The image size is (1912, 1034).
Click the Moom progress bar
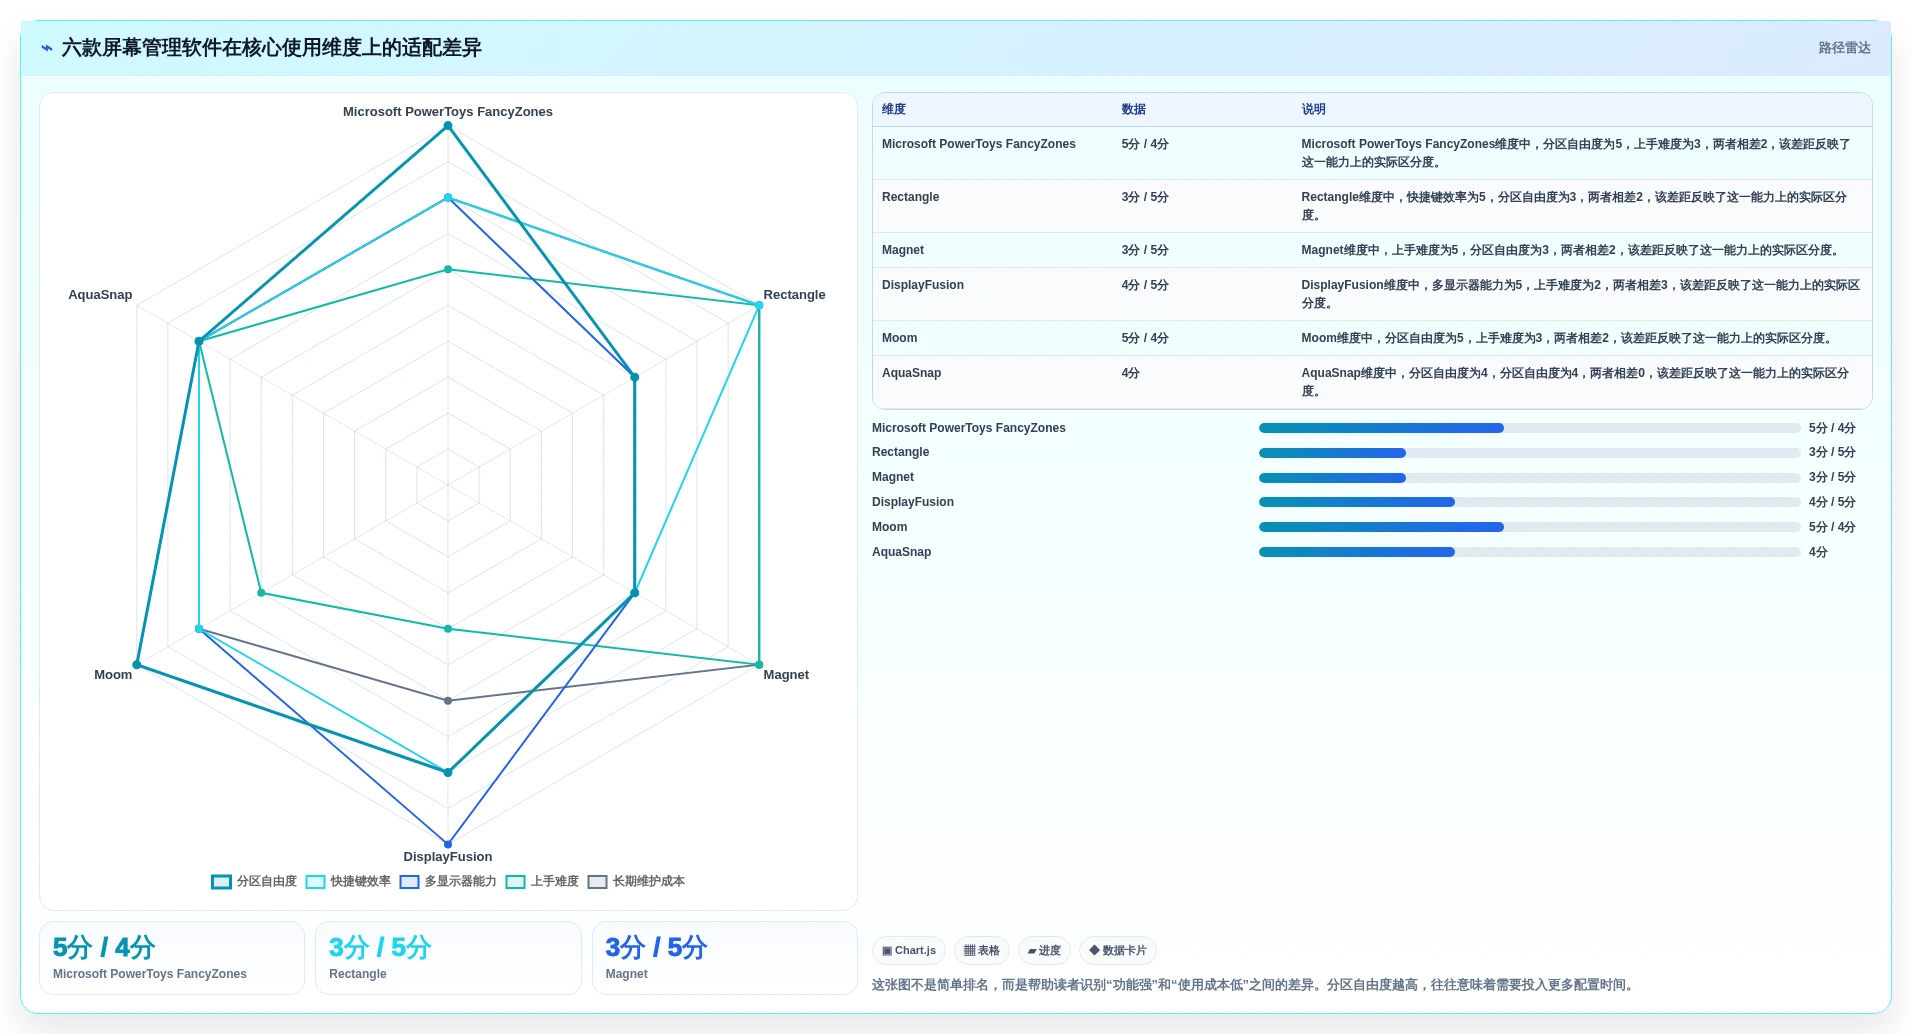click(1529, 527)
